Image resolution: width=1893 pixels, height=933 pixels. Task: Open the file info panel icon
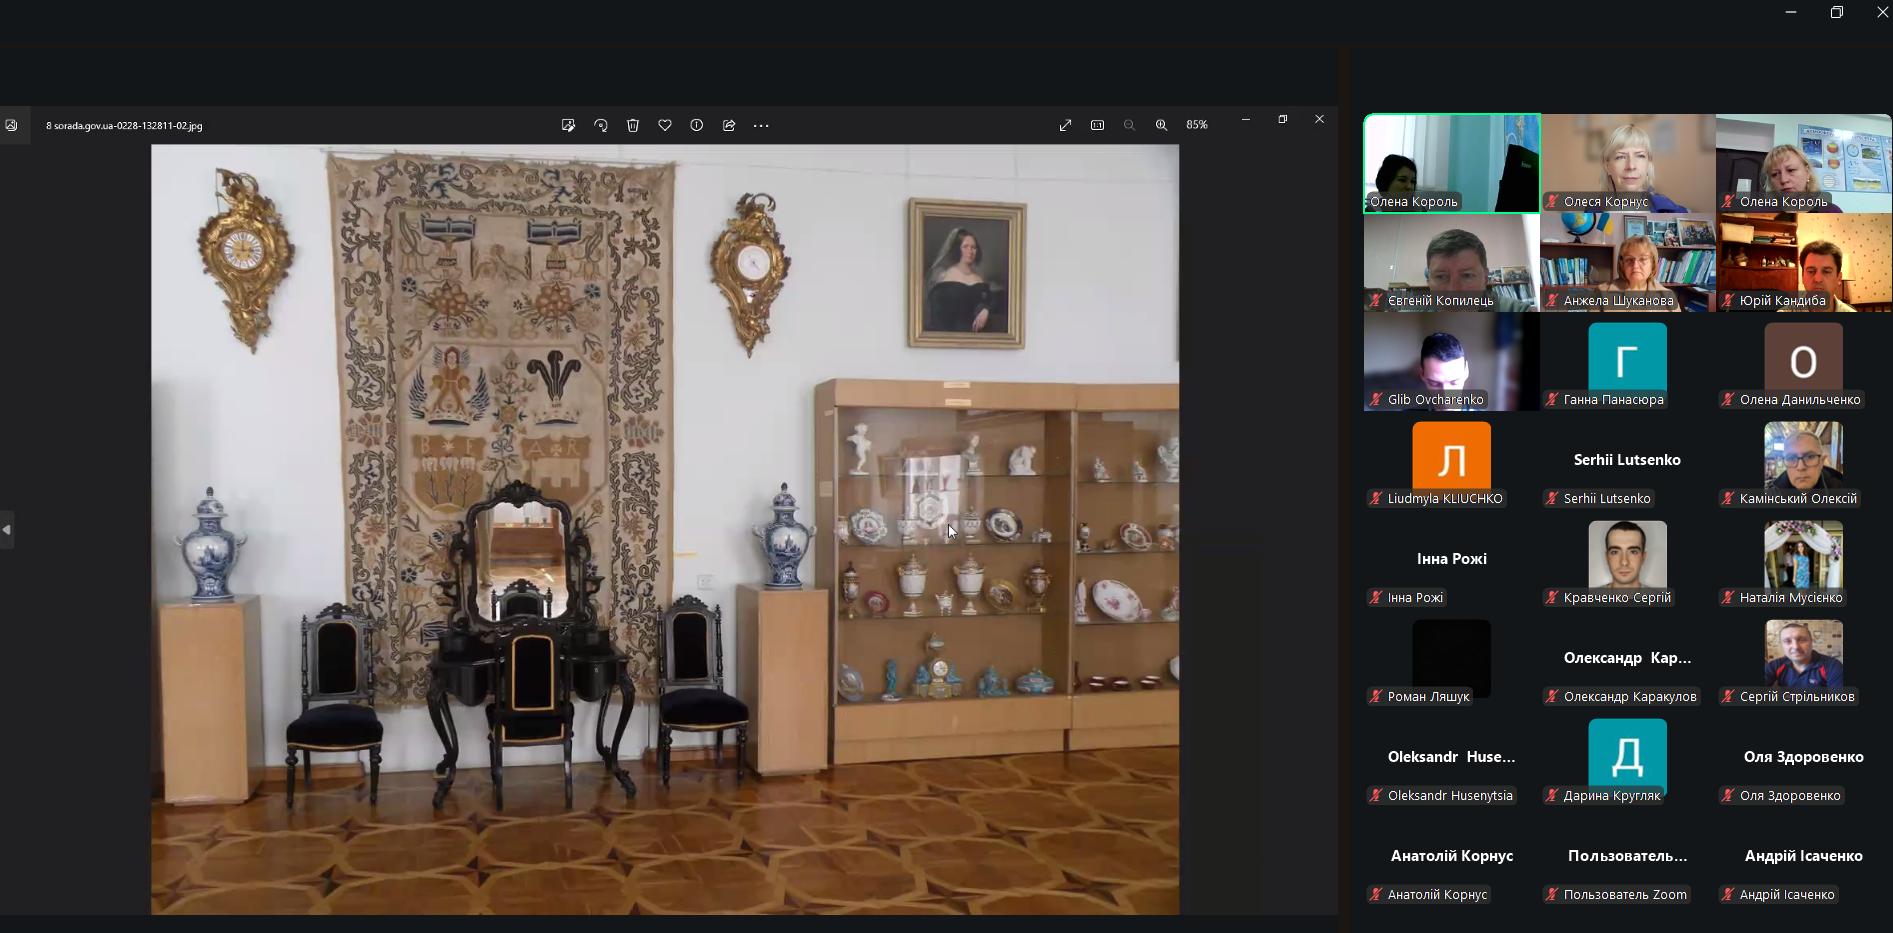pos(697,125)
